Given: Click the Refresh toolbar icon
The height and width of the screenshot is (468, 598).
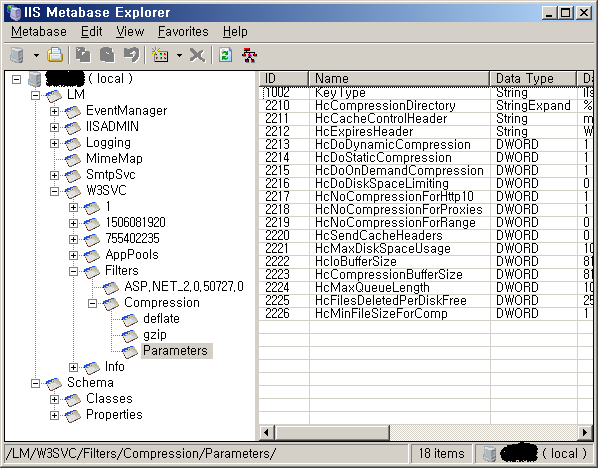Looking at the screenshot, I should pyautogui.click(x=225, y=55).
